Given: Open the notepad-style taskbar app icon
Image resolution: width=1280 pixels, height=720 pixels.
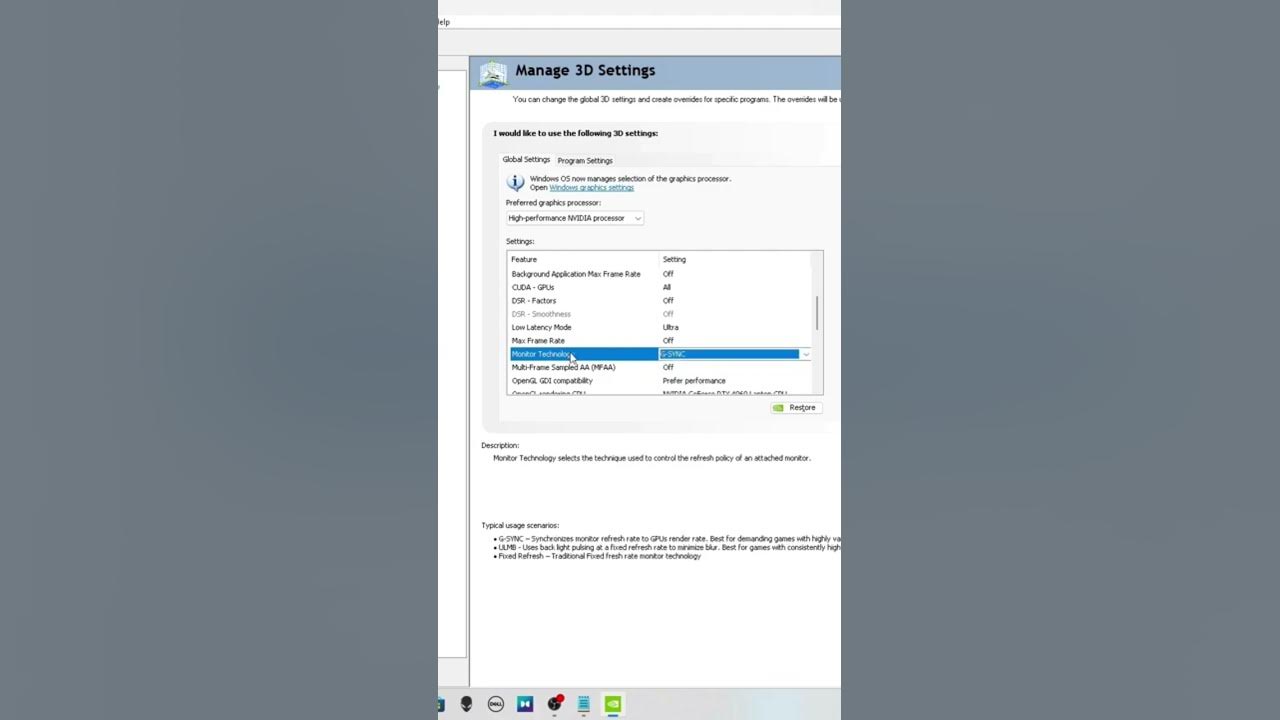Looking at the screenshot, I should 583,704.
